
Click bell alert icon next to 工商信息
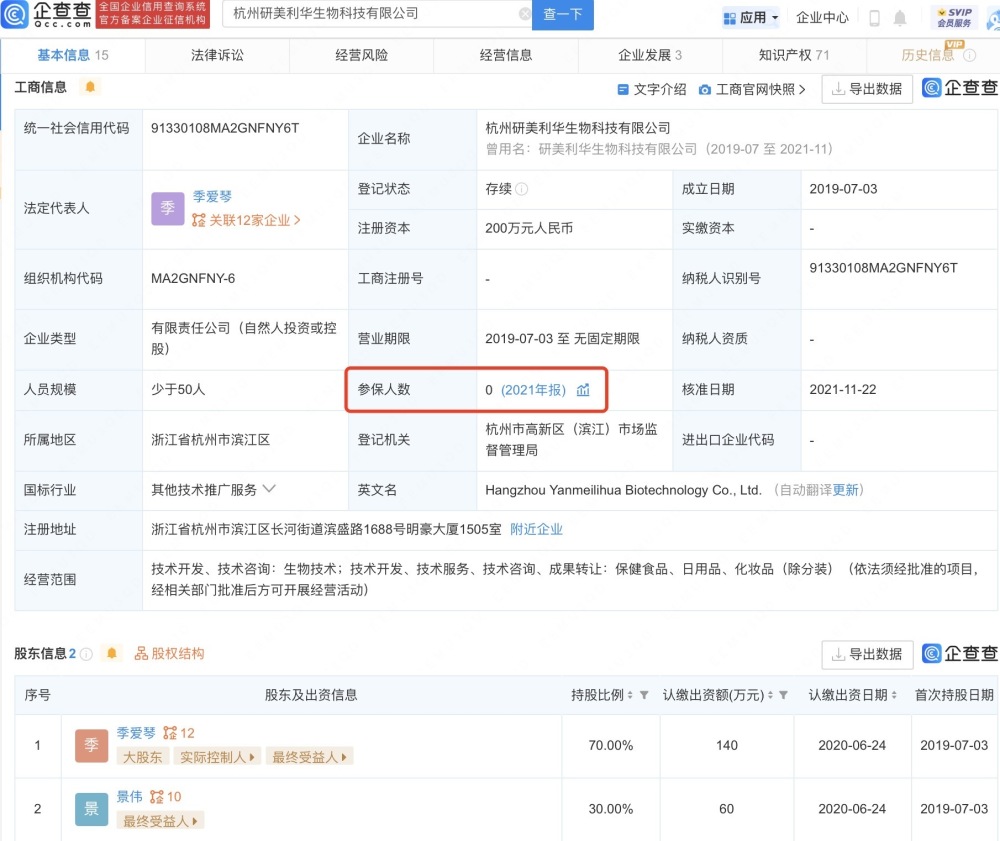[x=90, y=87]
